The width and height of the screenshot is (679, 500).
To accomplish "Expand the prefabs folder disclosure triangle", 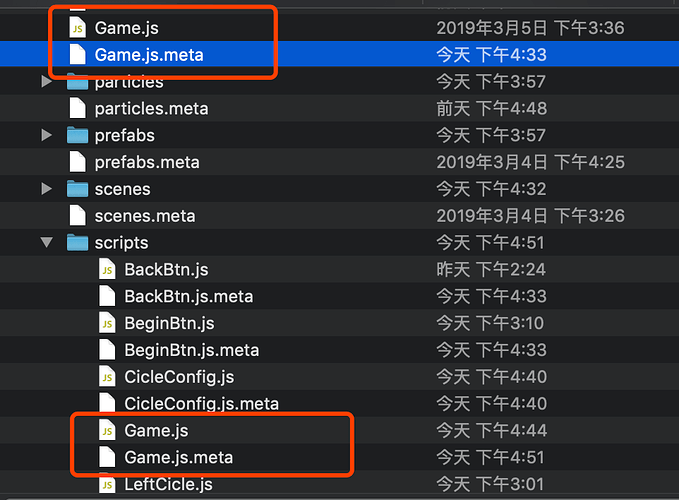I will click(x=46, y=135).
